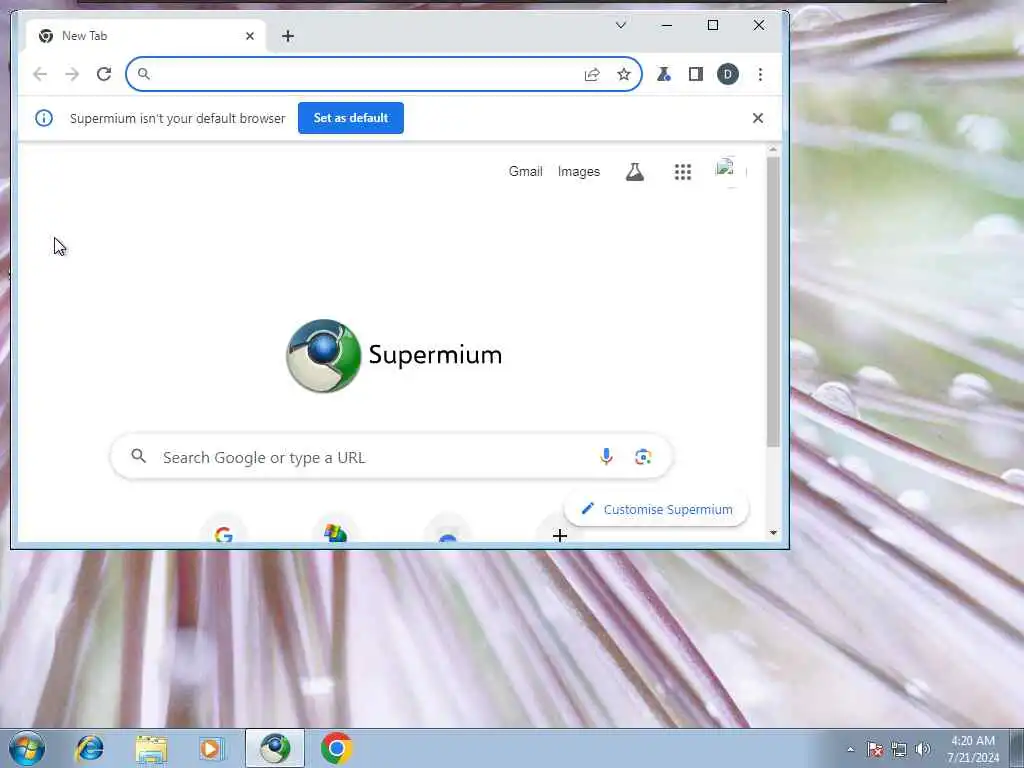
Task: Open the Gmail link
Action: tap(526, 172)
